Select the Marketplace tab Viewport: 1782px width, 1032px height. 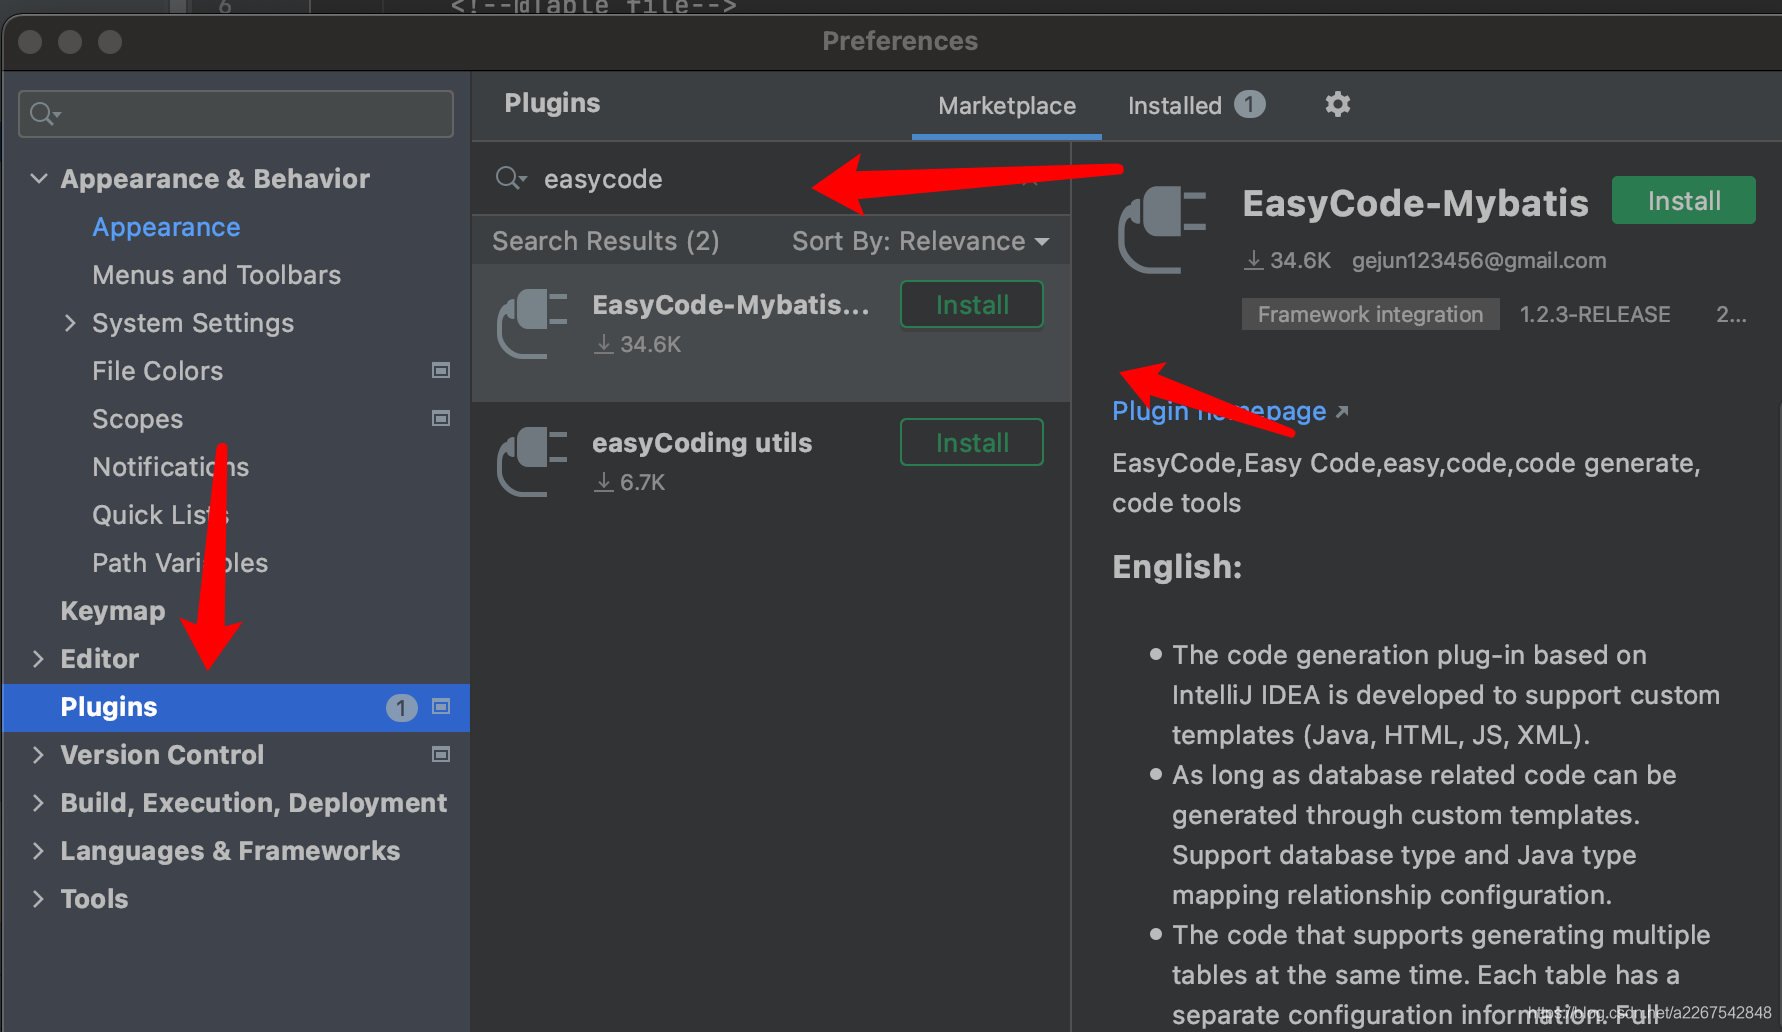1005,105
